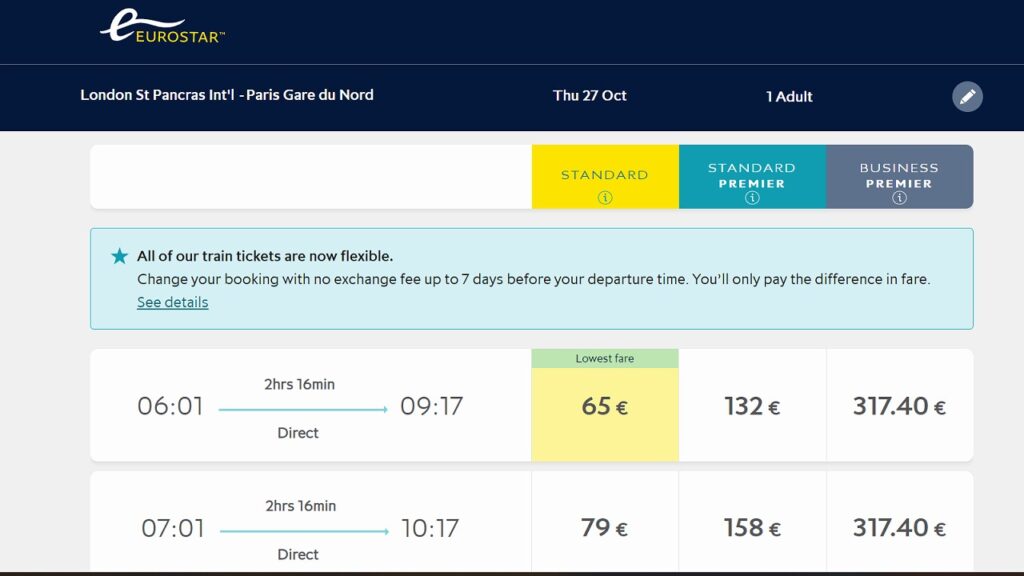
Task: Select the Business Premier class tab
Action: pyautogui.click(x=899, y=177)
